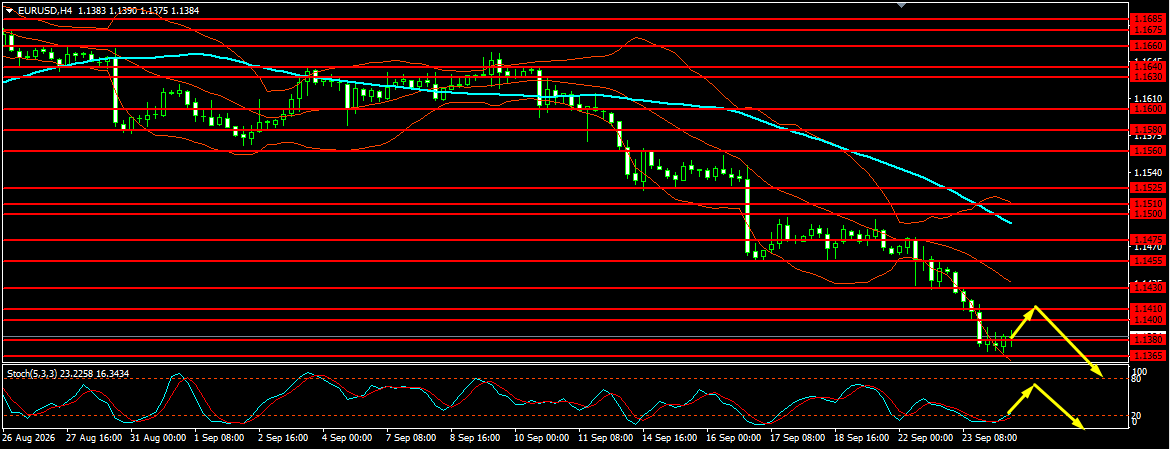
Task: Click the 1.1600 price level label
Action: click(x=1147, y=108)
